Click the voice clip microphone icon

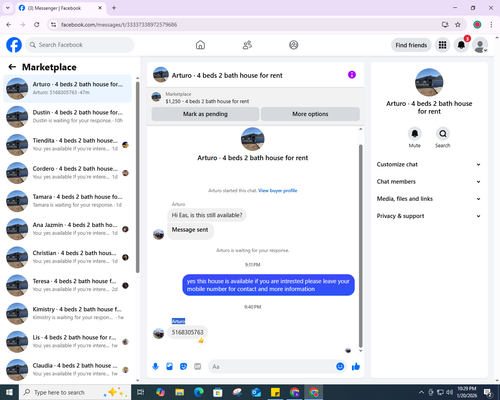155,367
